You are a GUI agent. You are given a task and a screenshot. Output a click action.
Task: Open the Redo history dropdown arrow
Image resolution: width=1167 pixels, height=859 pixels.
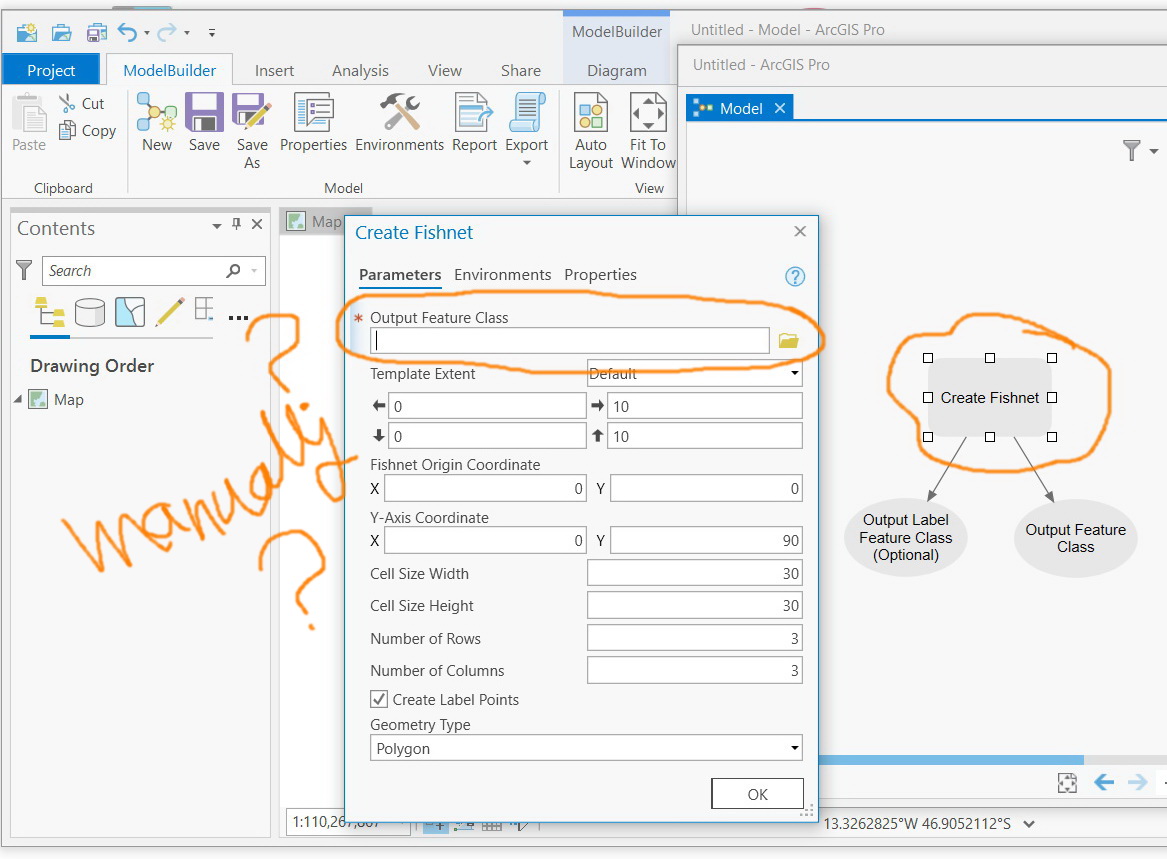[x=187, y=33]
